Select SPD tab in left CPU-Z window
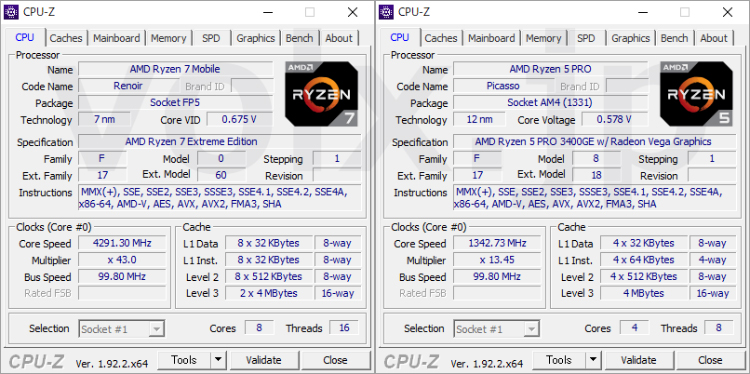 pos(211,38)
